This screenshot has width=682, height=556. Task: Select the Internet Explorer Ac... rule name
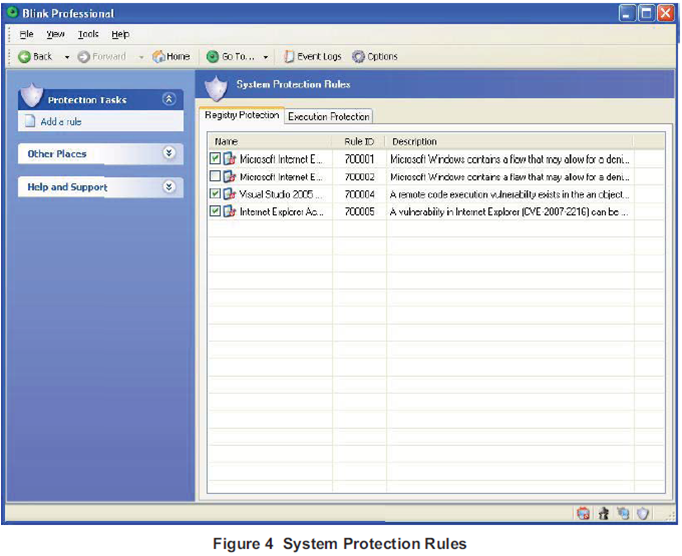coord(281,211)
